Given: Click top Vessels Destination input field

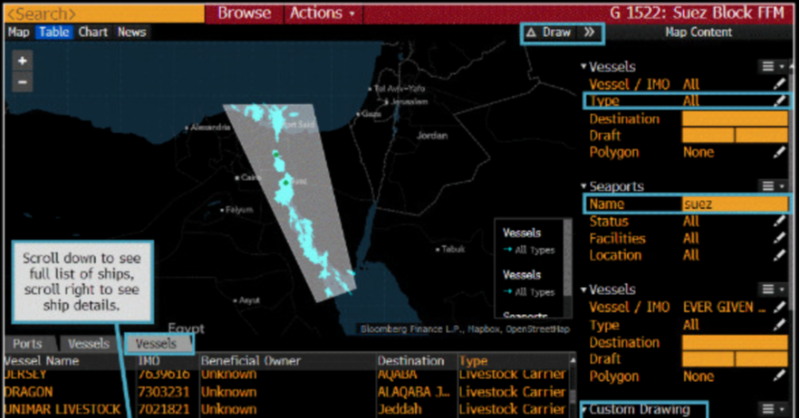Looking at the screenshot, I should click(x=735, y=119).
